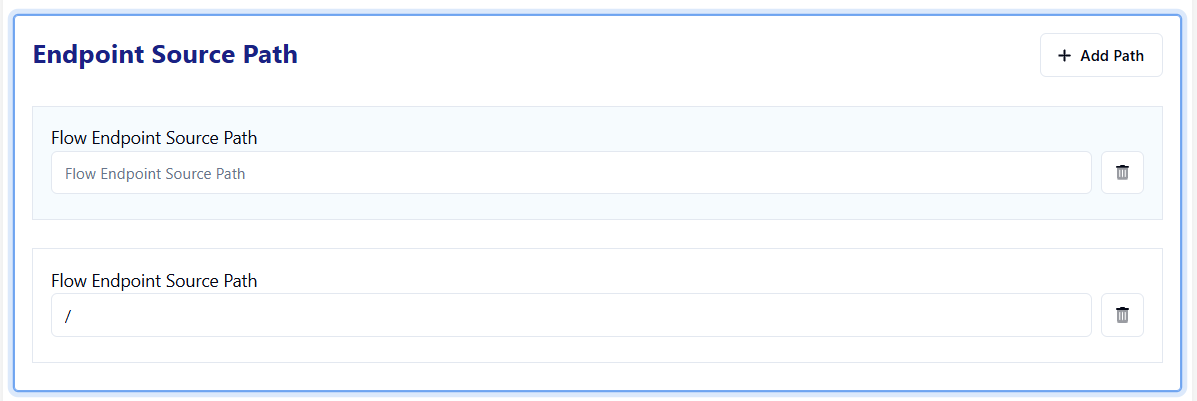Click the plus icon beside Add Path

pyautogui.click(x=1064, y=56)
